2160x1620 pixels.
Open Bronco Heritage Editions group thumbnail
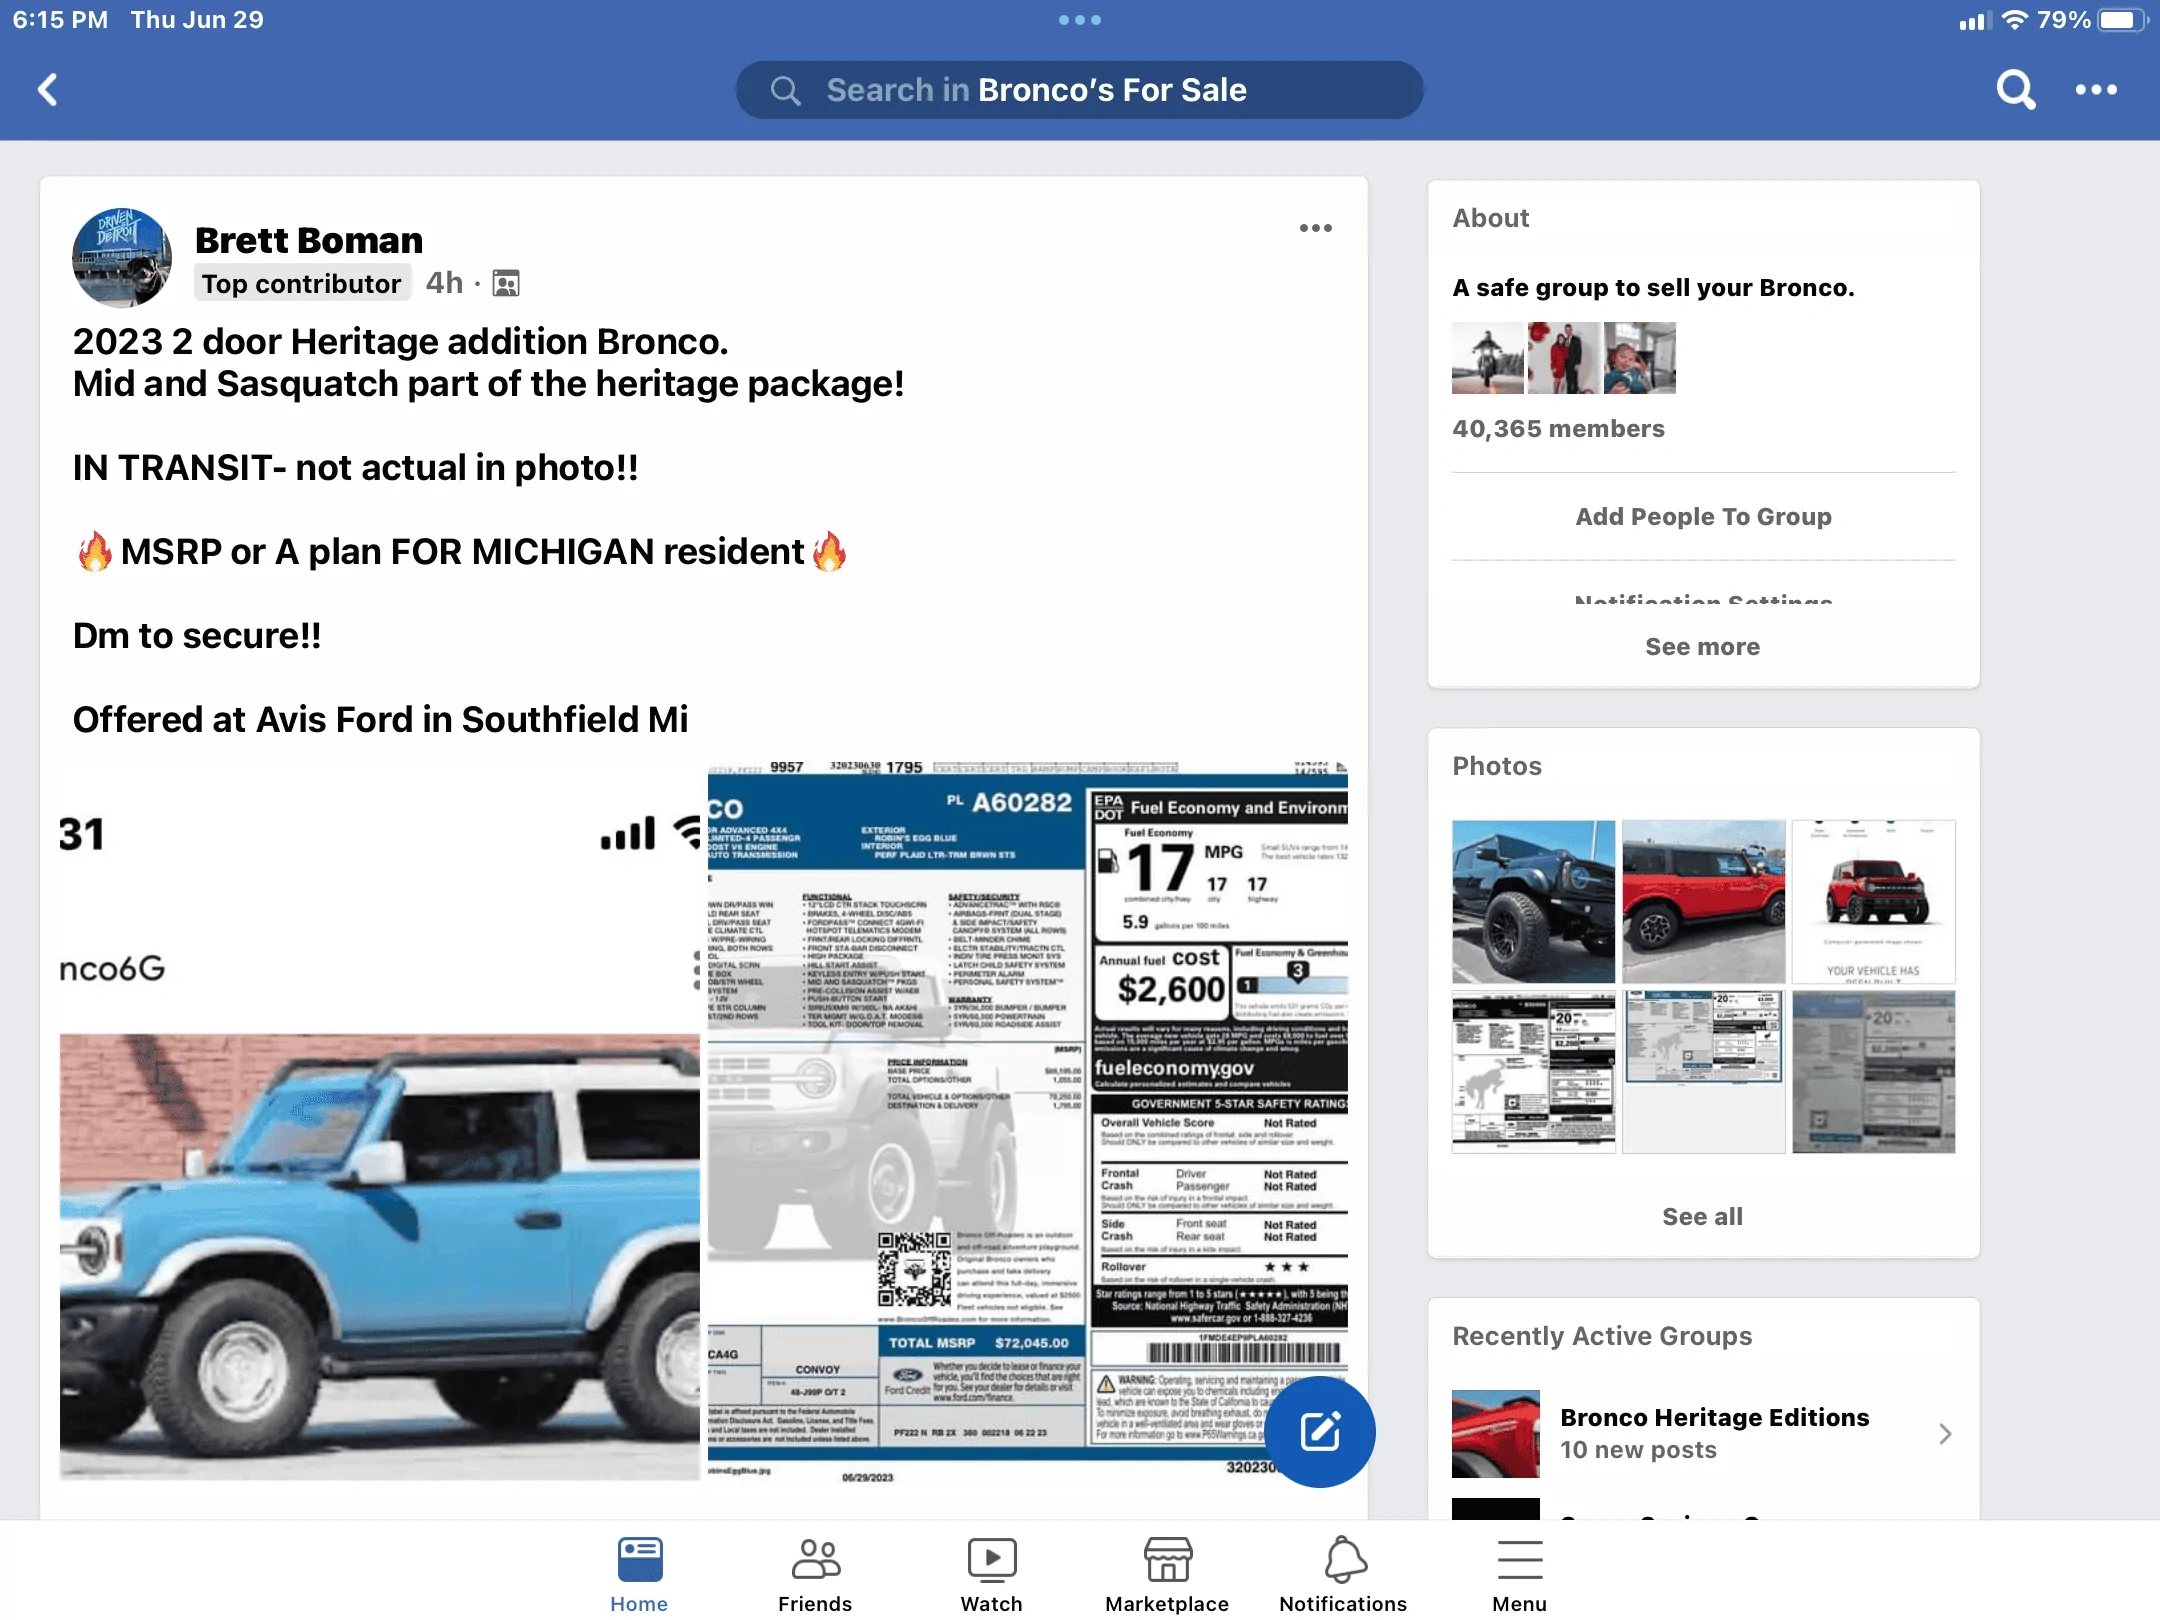pyautogui.click(x=1496, y=1434)
